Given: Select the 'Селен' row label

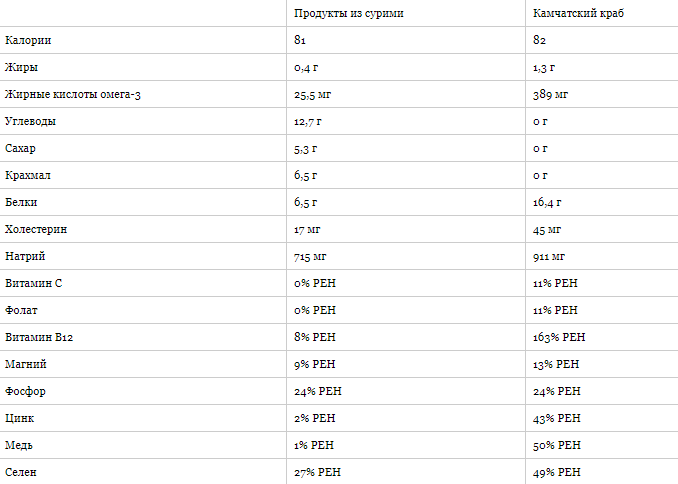Looking at the screenshot, I should [21, 472].
